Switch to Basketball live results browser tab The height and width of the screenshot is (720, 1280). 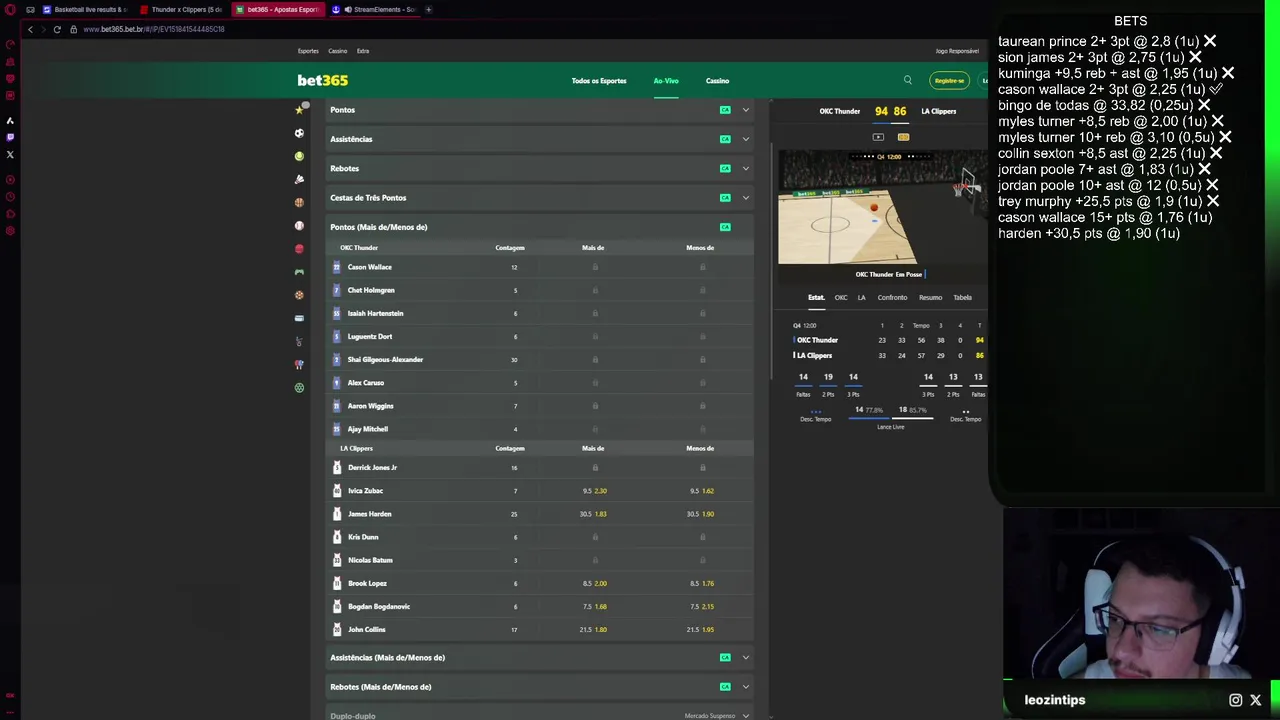point(84,9)
